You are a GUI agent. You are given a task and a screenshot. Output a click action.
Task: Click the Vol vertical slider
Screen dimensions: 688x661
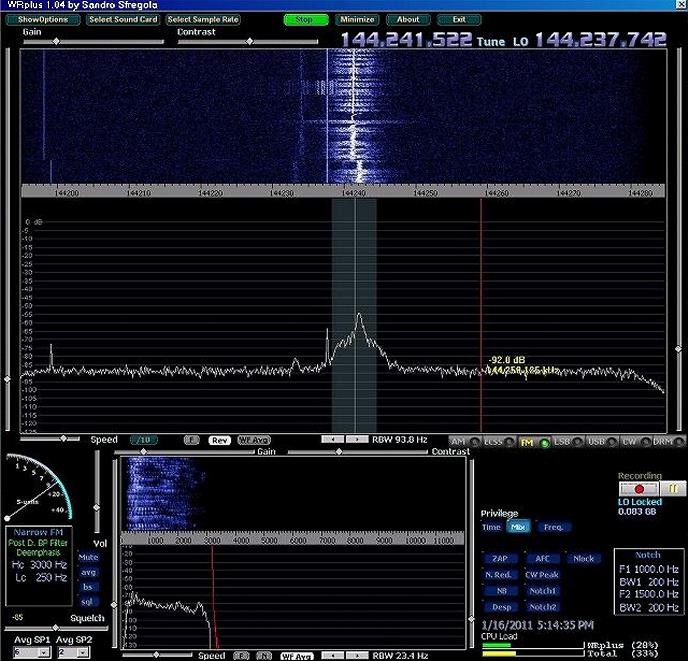(x=97, y=492)
